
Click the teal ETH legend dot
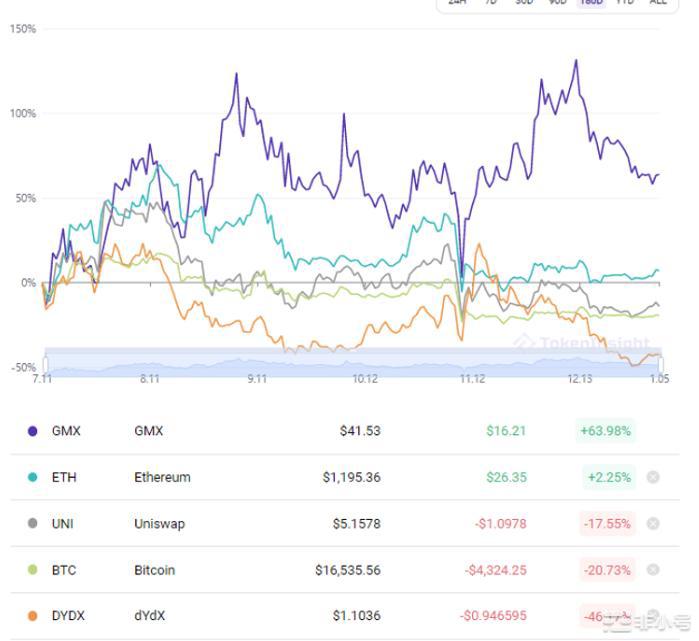[x=33, y=477]
